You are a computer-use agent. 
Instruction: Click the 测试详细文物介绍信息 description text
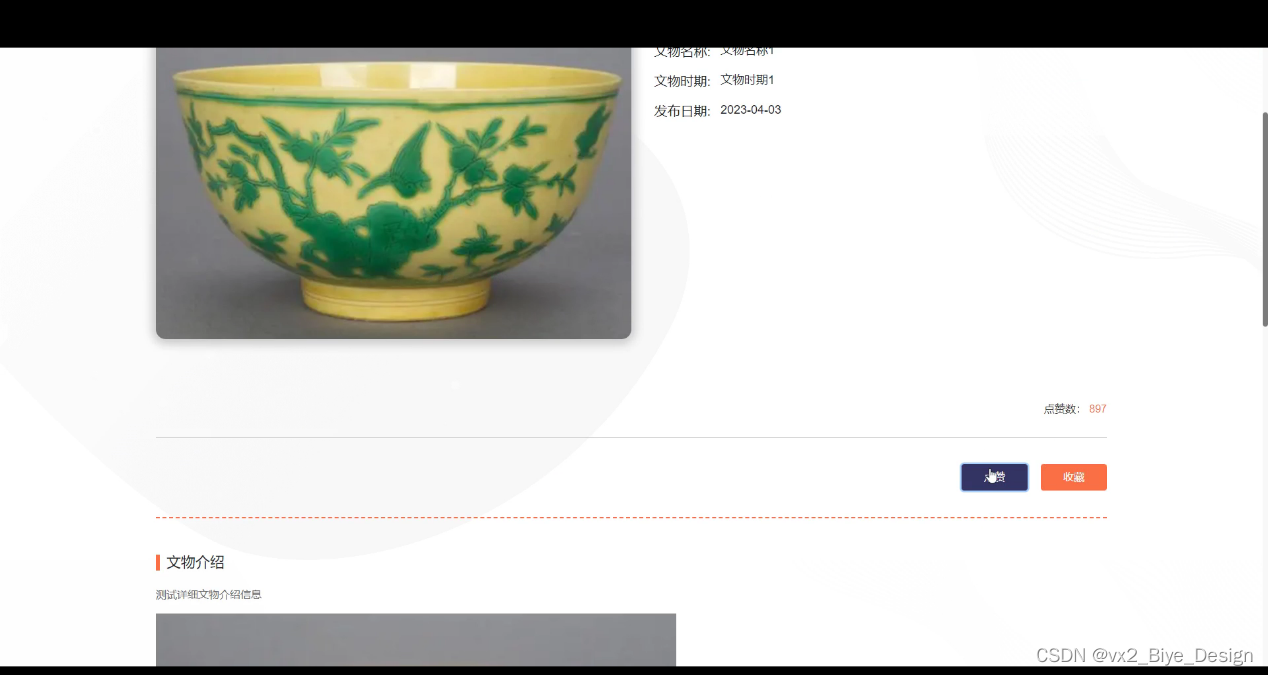[x=208, y=594]
